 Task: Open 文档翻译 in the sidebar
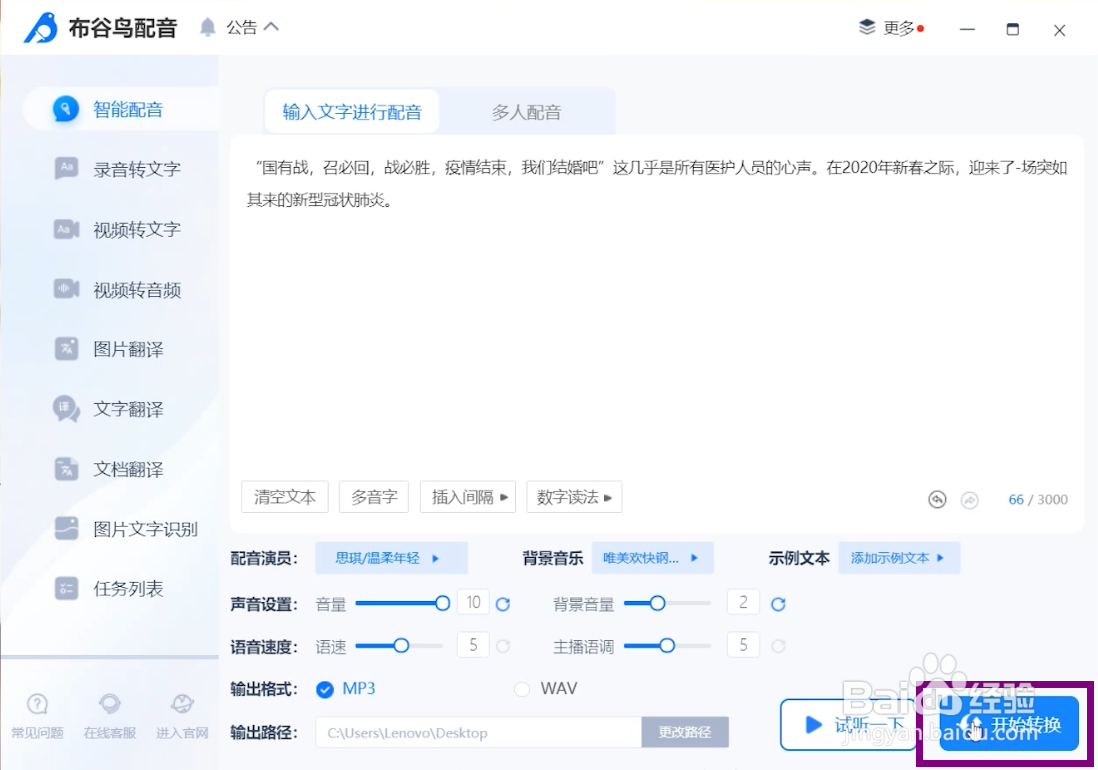[128, 470]
